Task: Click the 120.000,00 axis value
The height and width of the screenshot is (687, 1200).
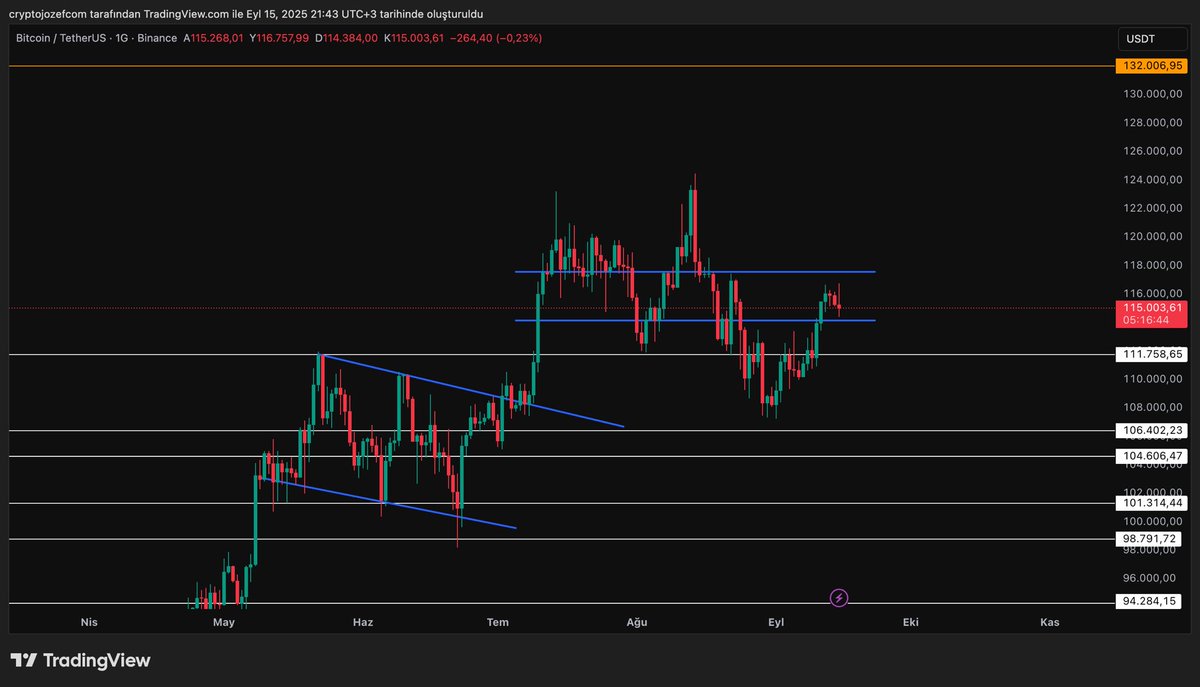Action: pyautogui.click(x=1152, y=237)
